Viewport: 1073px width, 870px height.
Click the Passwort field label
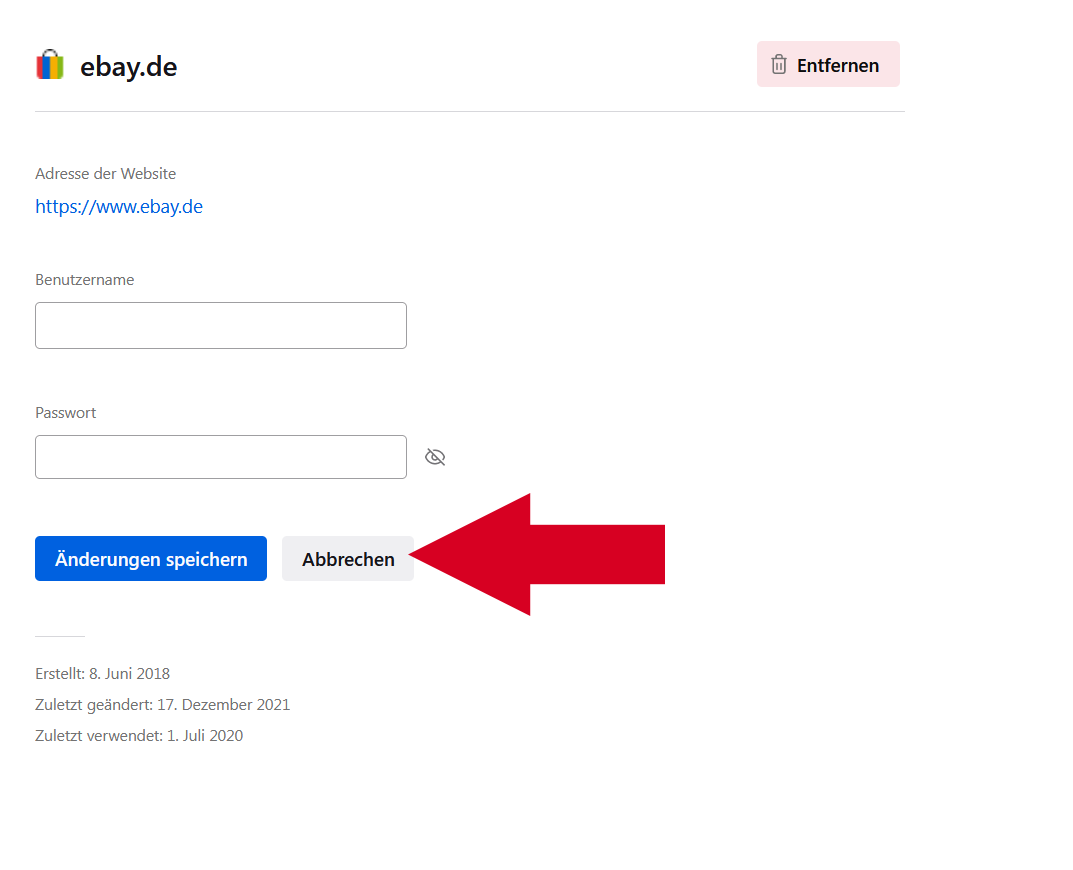[x=66, y=413]
